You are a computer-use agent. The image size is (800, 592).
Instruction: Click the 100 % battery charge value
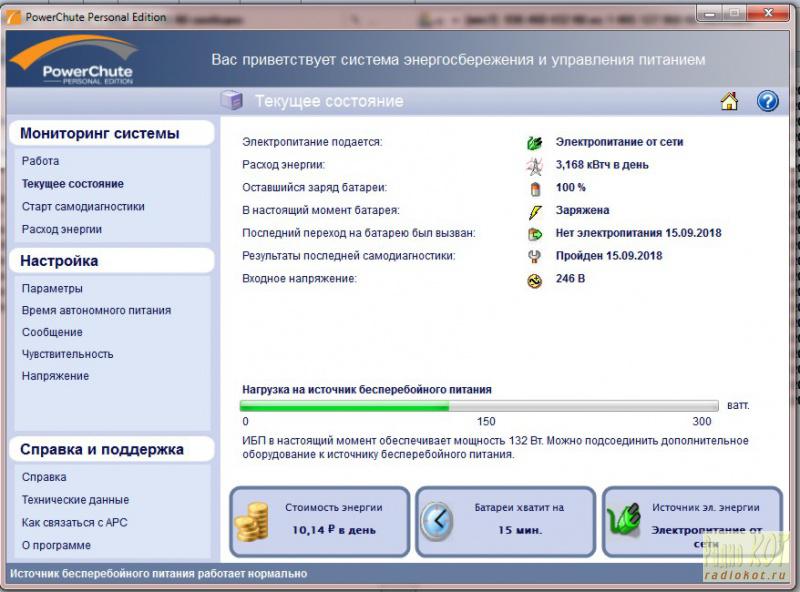tap(570, 187)
